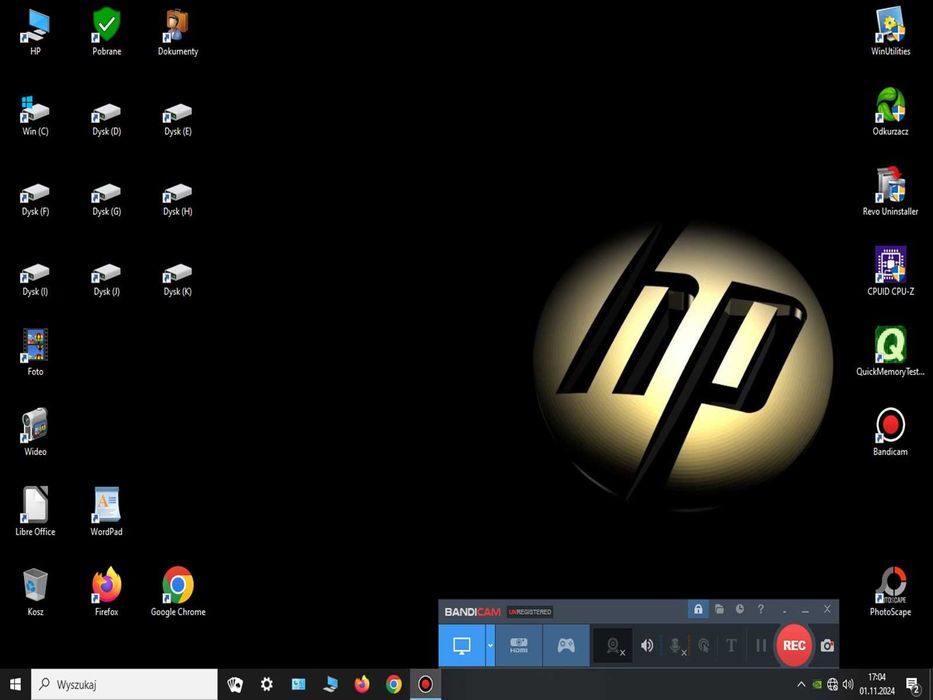Select the Dysk (J) drive icon
The image size is (933, 700).
point(107,280)
